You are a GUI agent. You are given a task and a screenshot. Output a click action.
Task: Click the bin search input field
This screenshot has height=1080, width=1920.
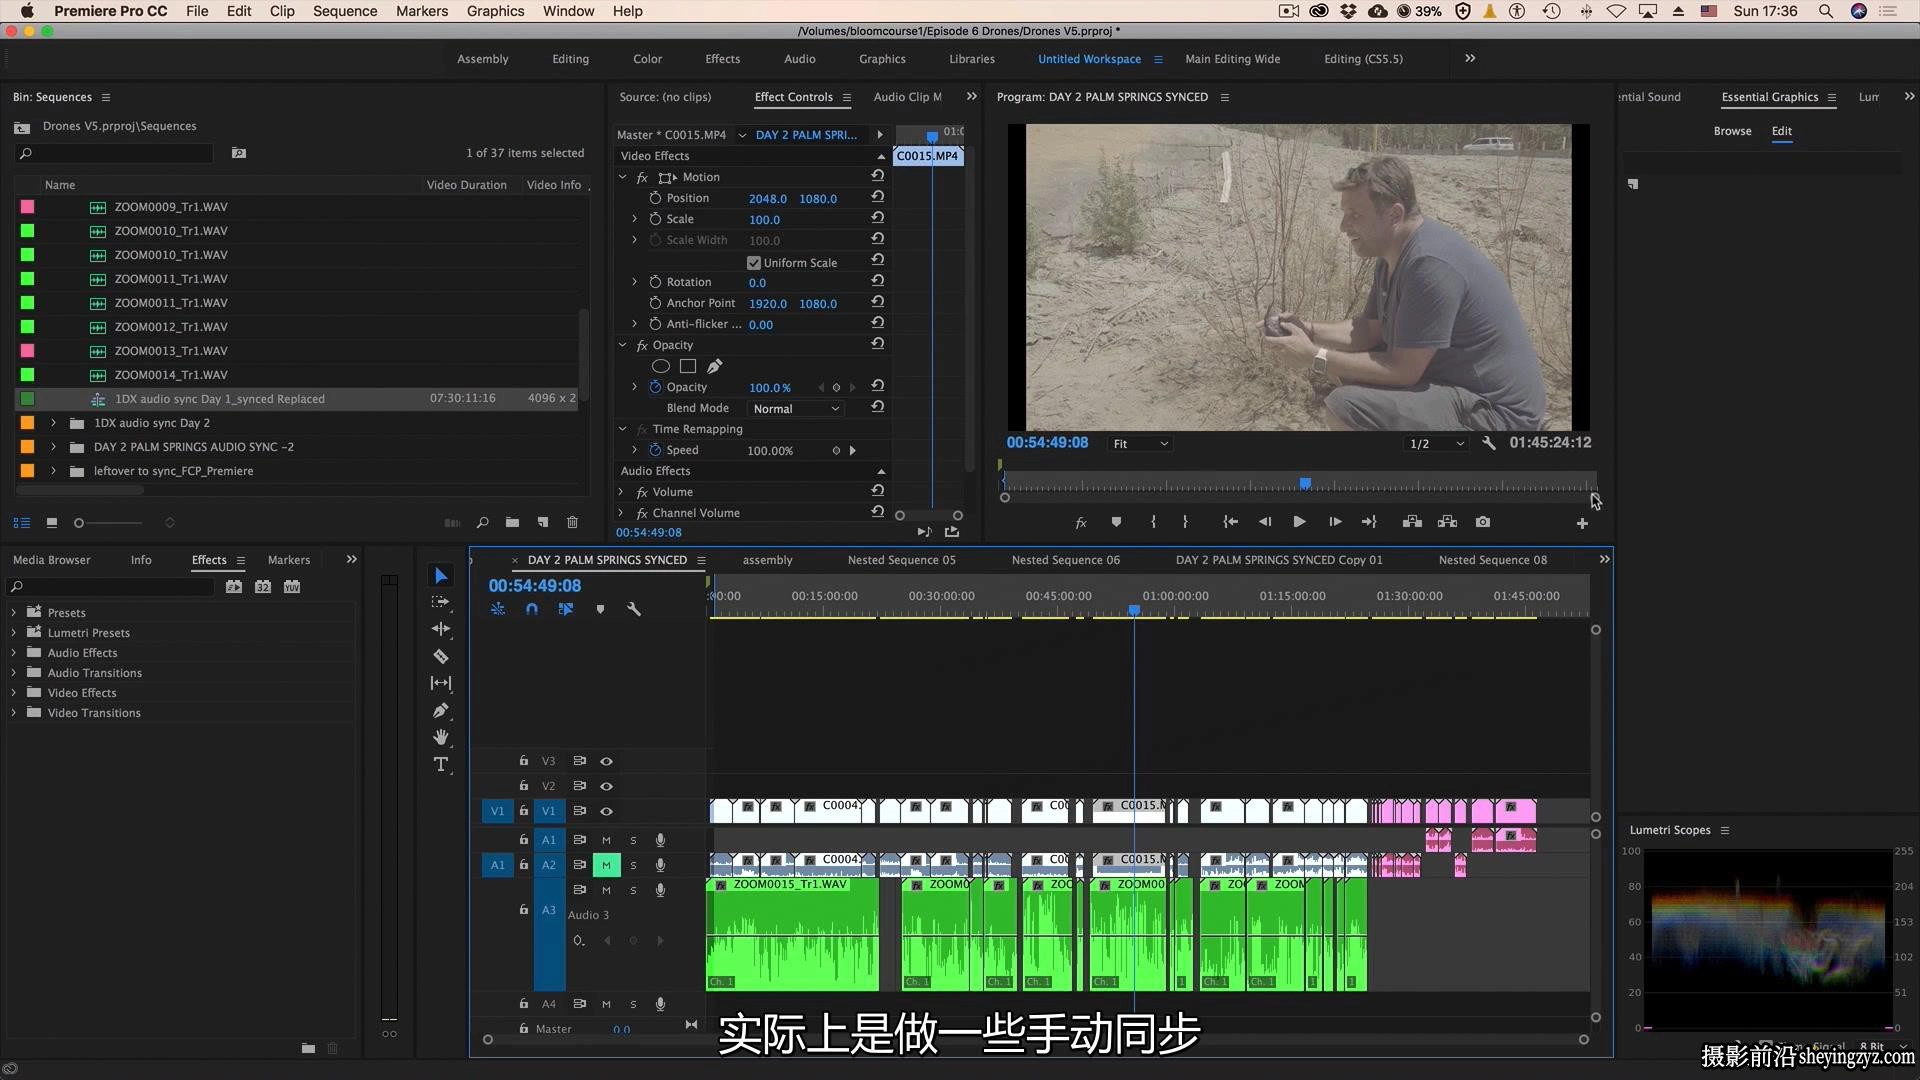(115, 153)
